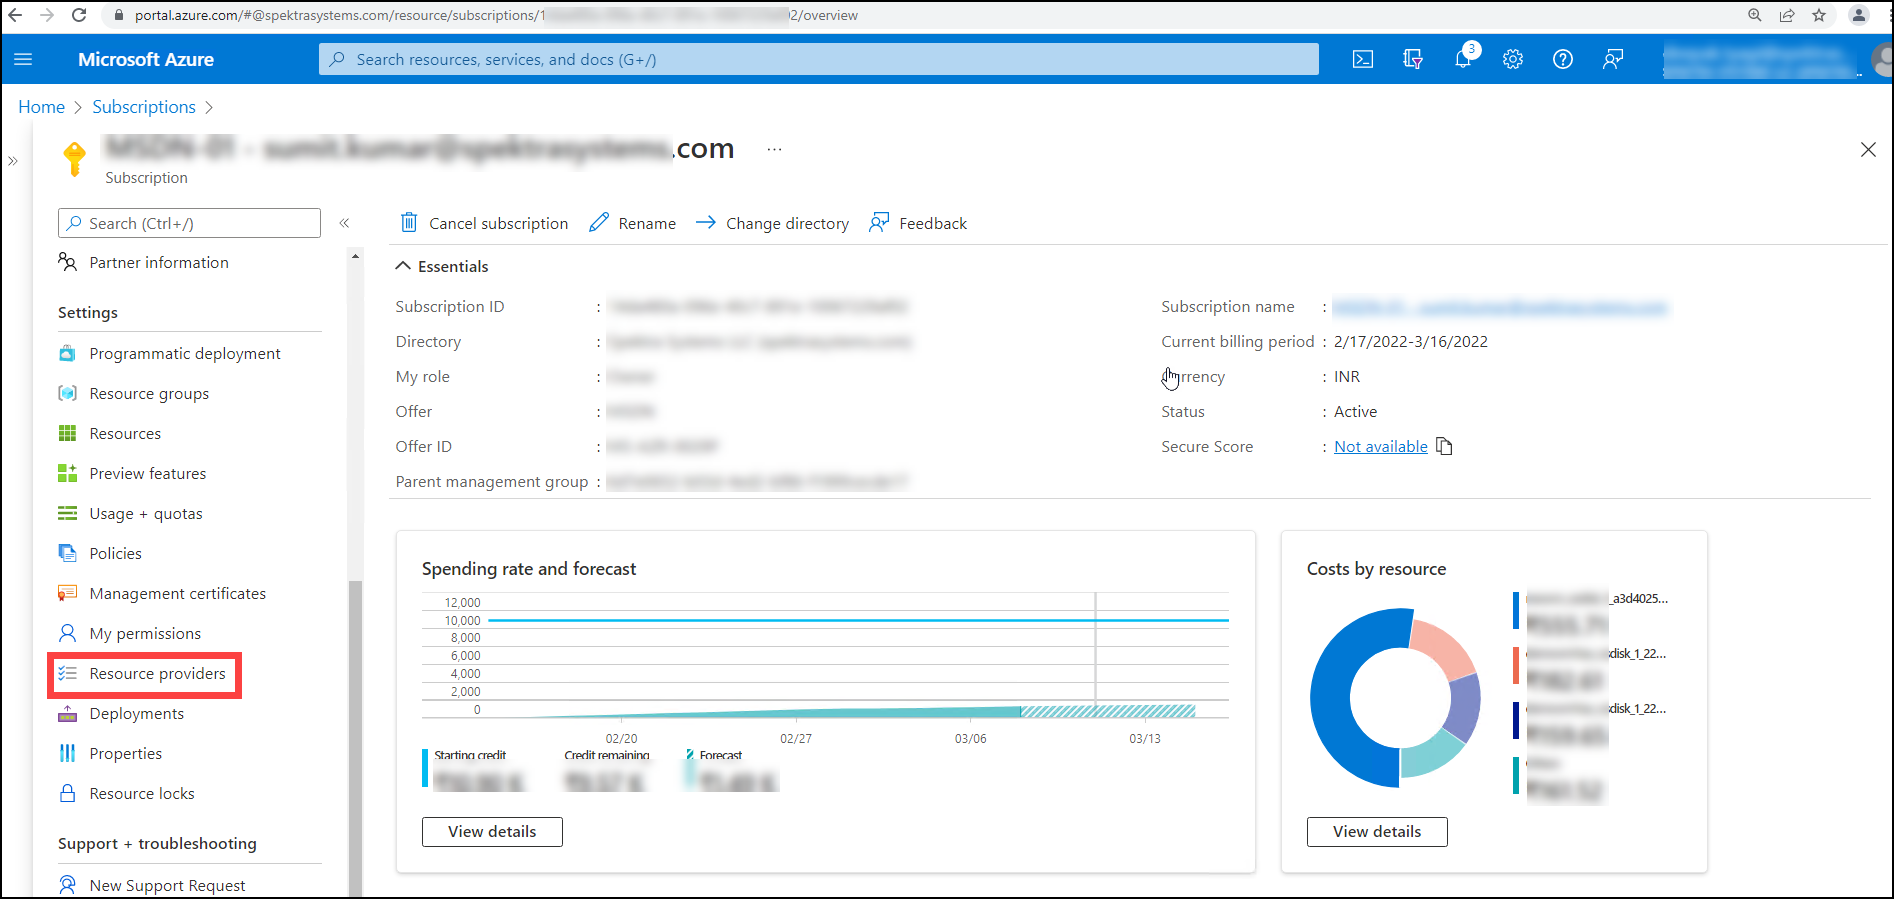Click the Not available secure score link
This screenshot has width=1894, height=899.
(1381, 446)
